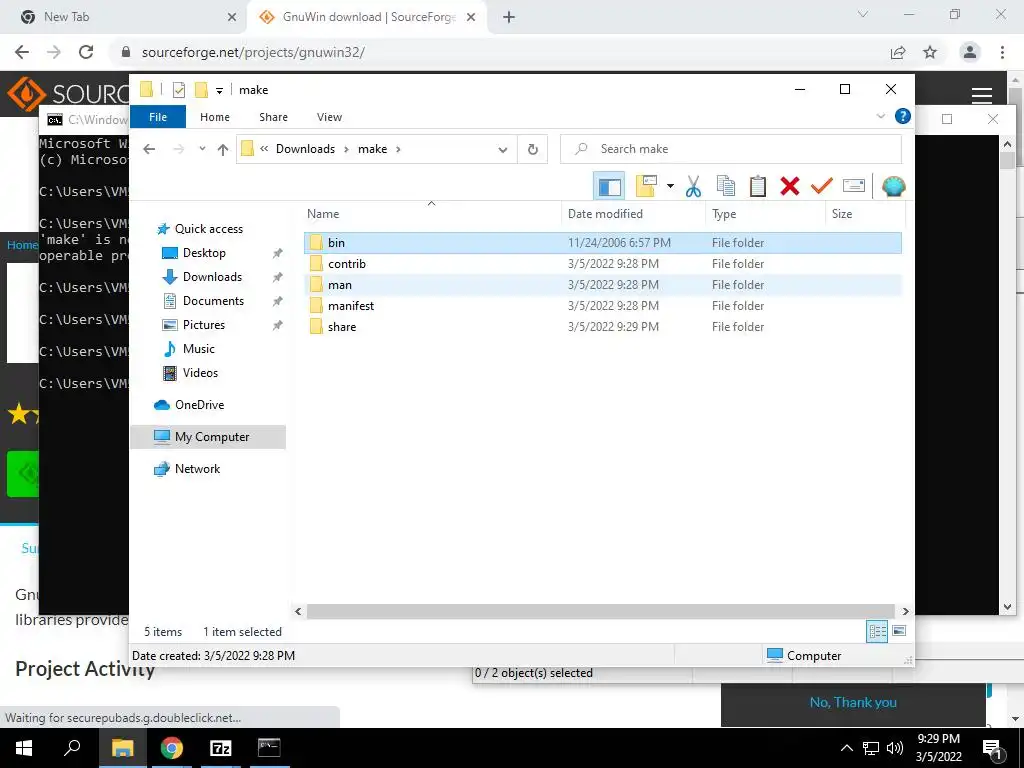Image resolution: width=1024 pixels, height=768 pixels.
Task: Click the Cut scissors icon
Action: 694,187
